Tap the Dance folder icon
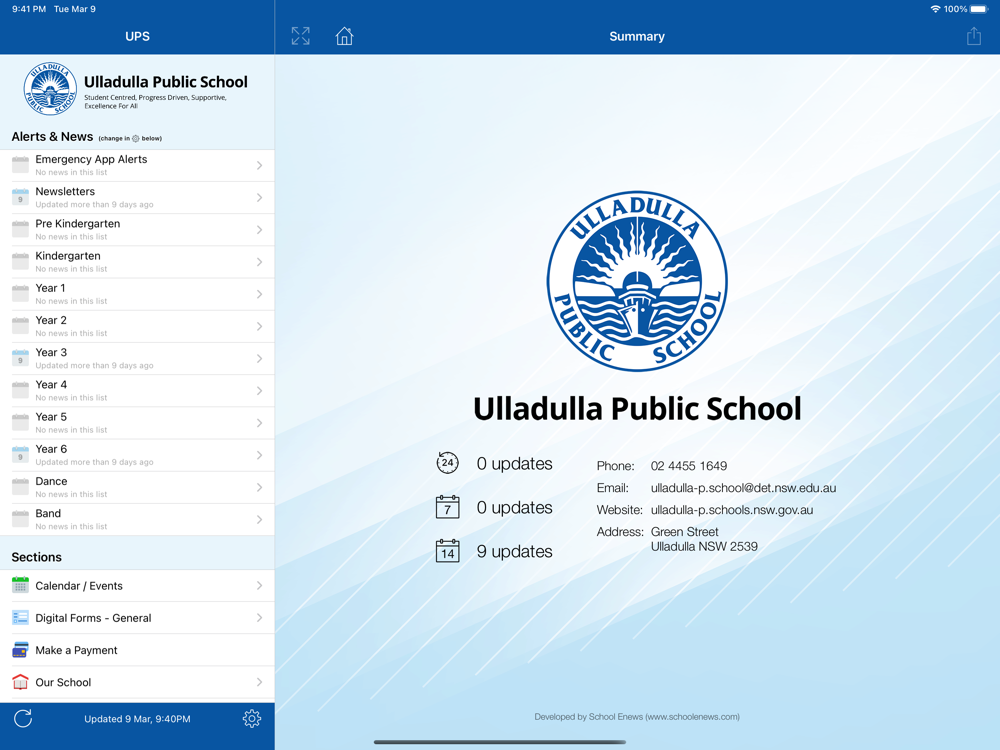The image size is (1000, 750). [x=20, y=487]
